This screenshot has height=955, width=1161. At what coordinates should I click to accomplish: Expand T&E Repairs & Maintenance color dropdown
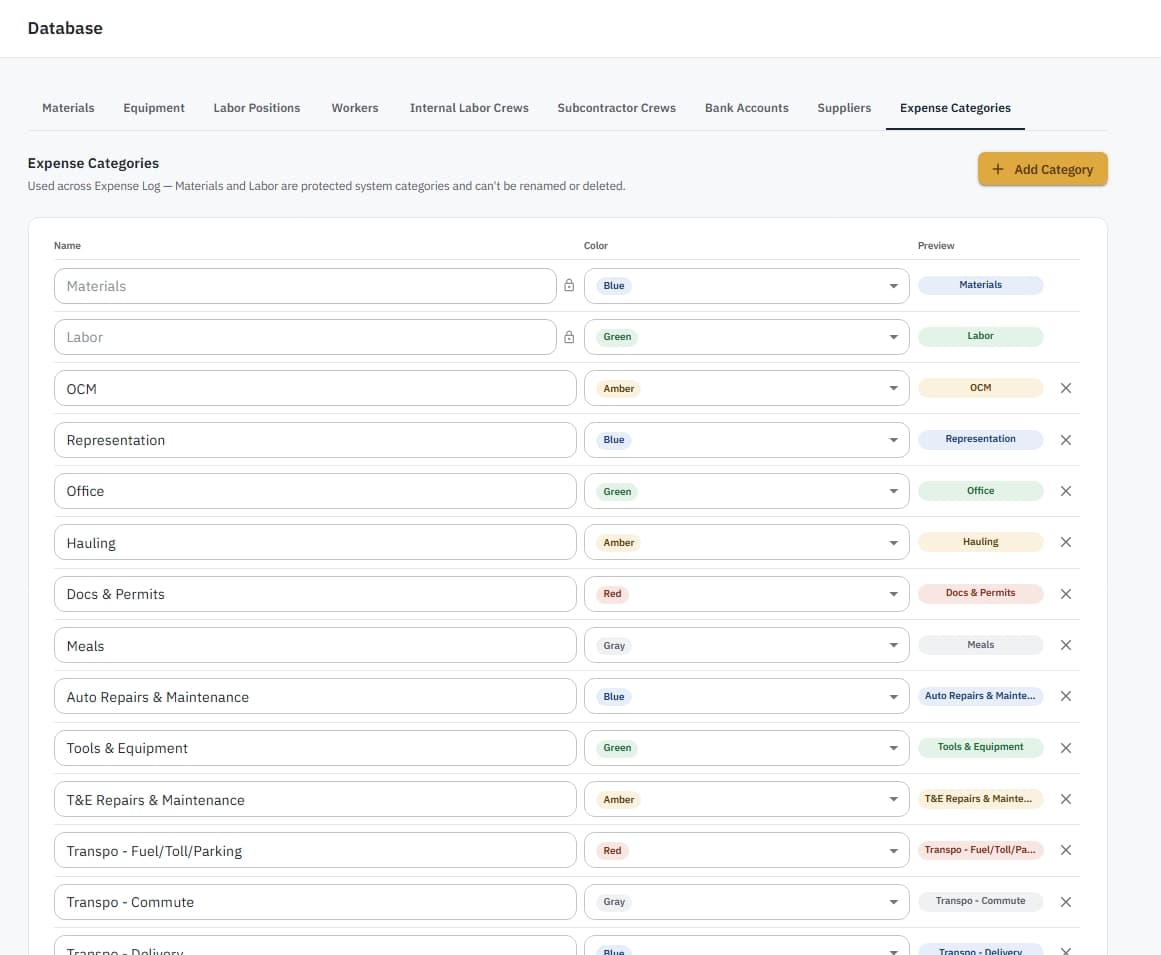click(x=746, y=799)
